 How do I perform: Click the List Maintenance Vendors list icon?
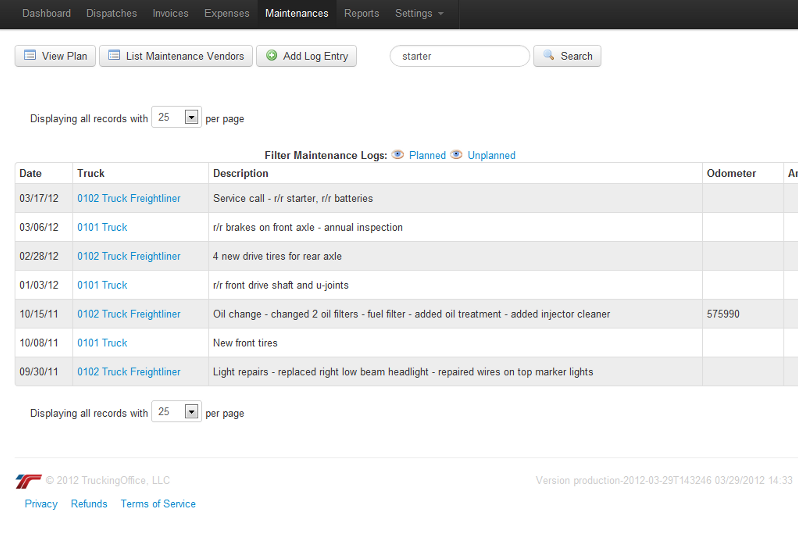click(114, 56)
